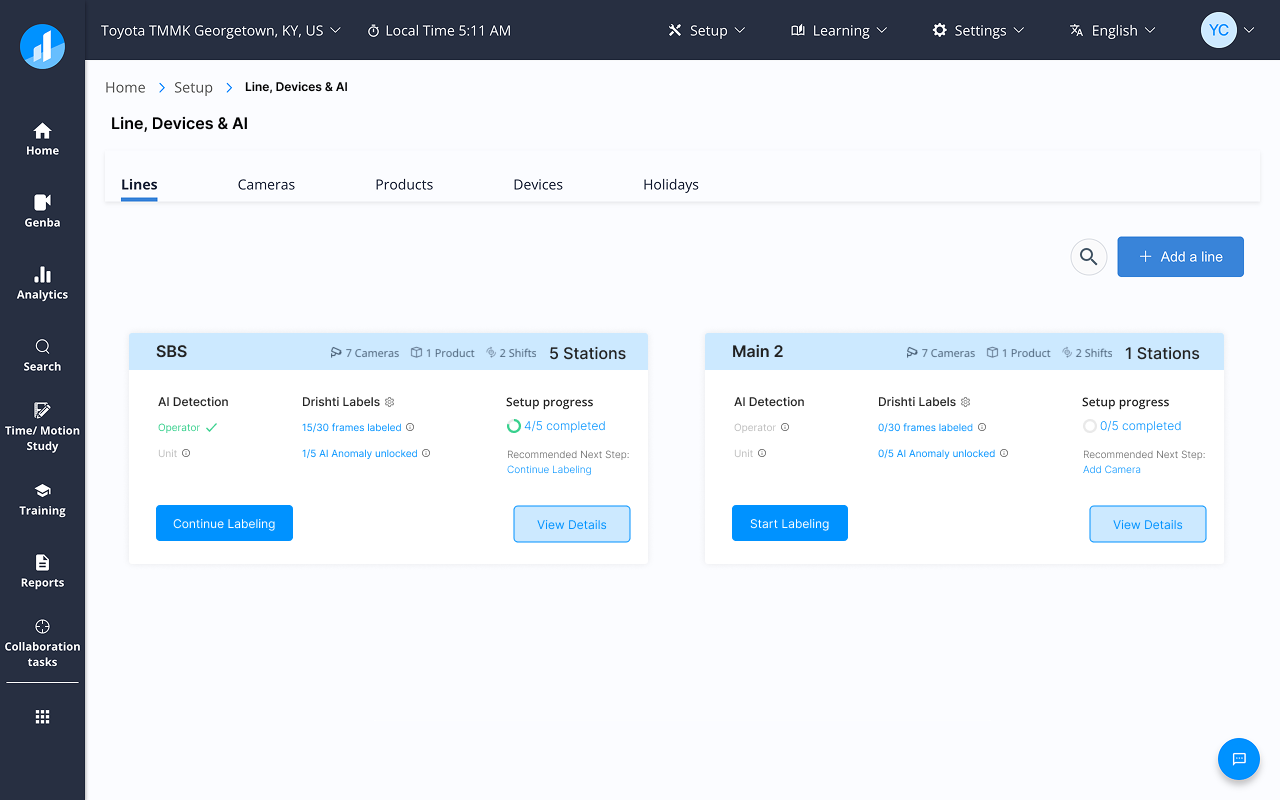Expand the user account chevron
Image resolution: width=1280 pixels, height=800 pixels.
1249,31
